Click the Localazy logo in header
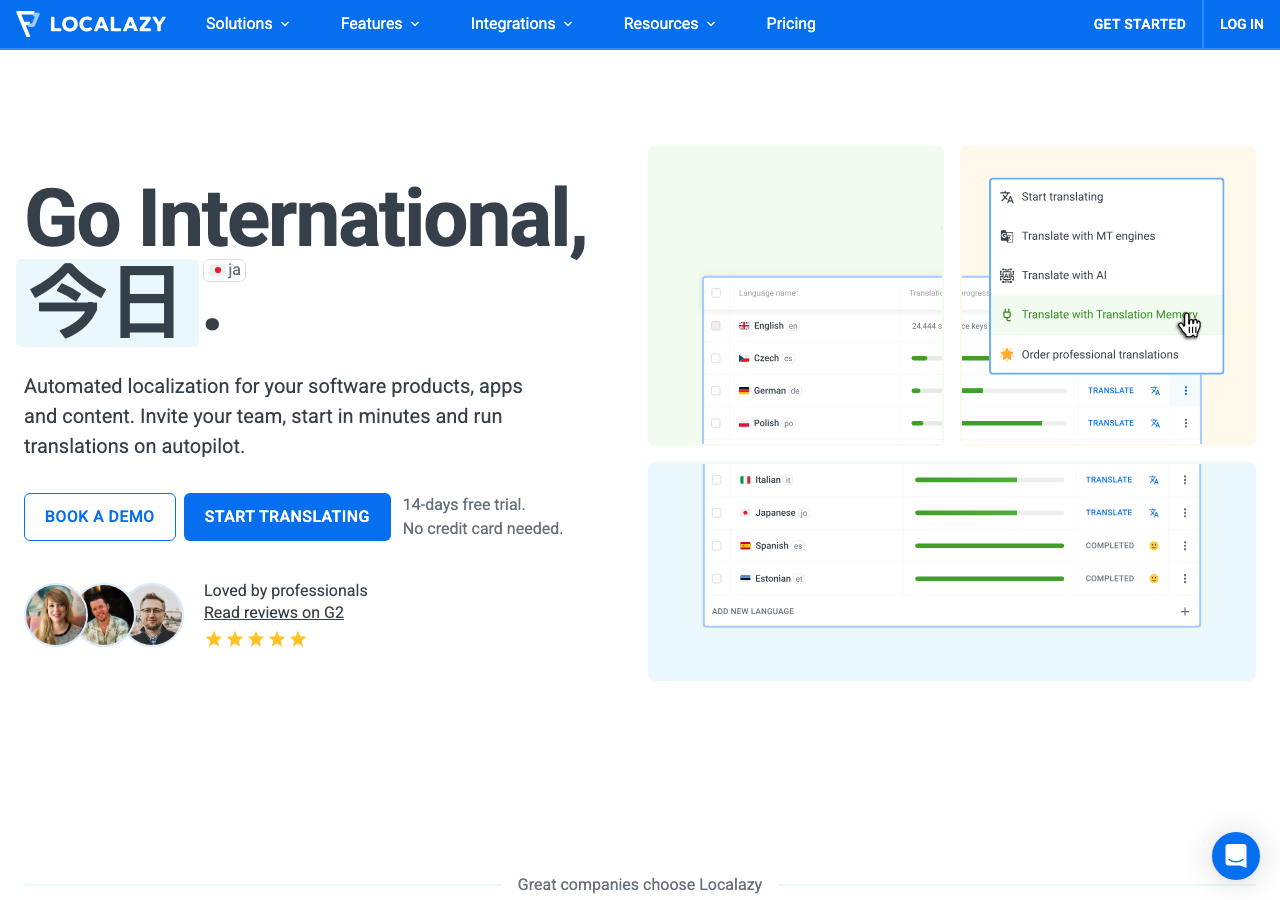Image resolution: width=1280 pixels, height=900 pixels. tap(91, 24)
